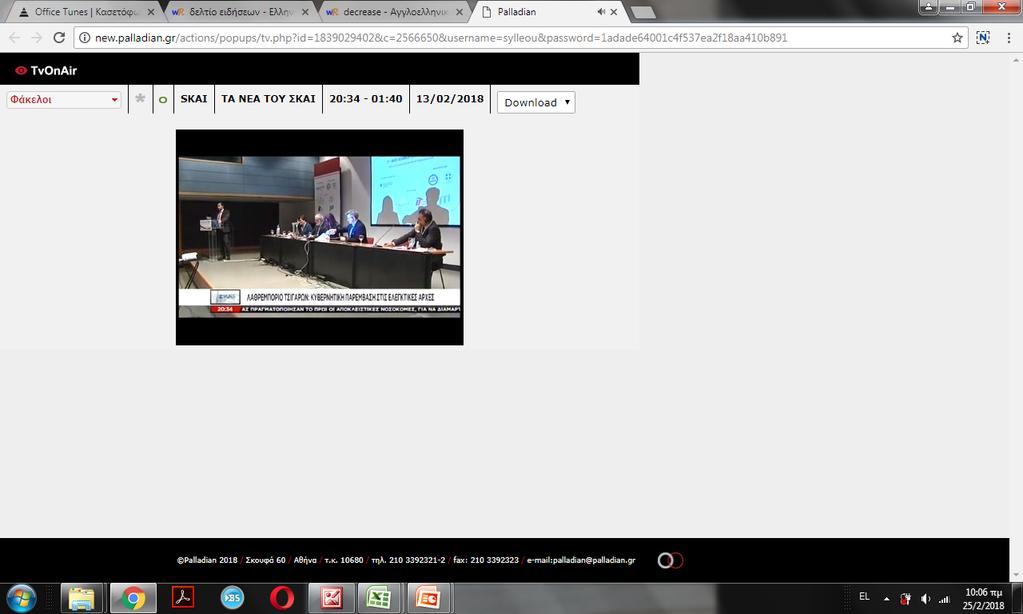The height and width of the screenshot is (614, 1023).
Task: Reload the current page
Action: point(59,38)
